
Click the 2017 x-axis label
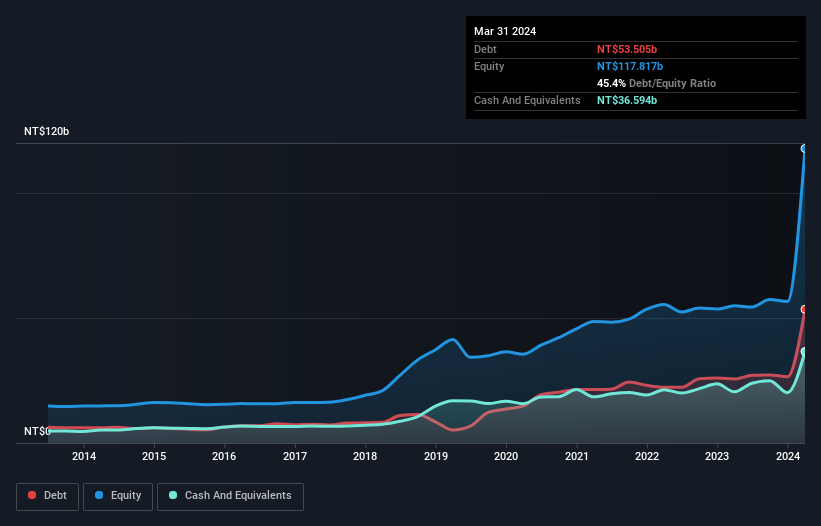pyautogui.click(x=295, y=456)
